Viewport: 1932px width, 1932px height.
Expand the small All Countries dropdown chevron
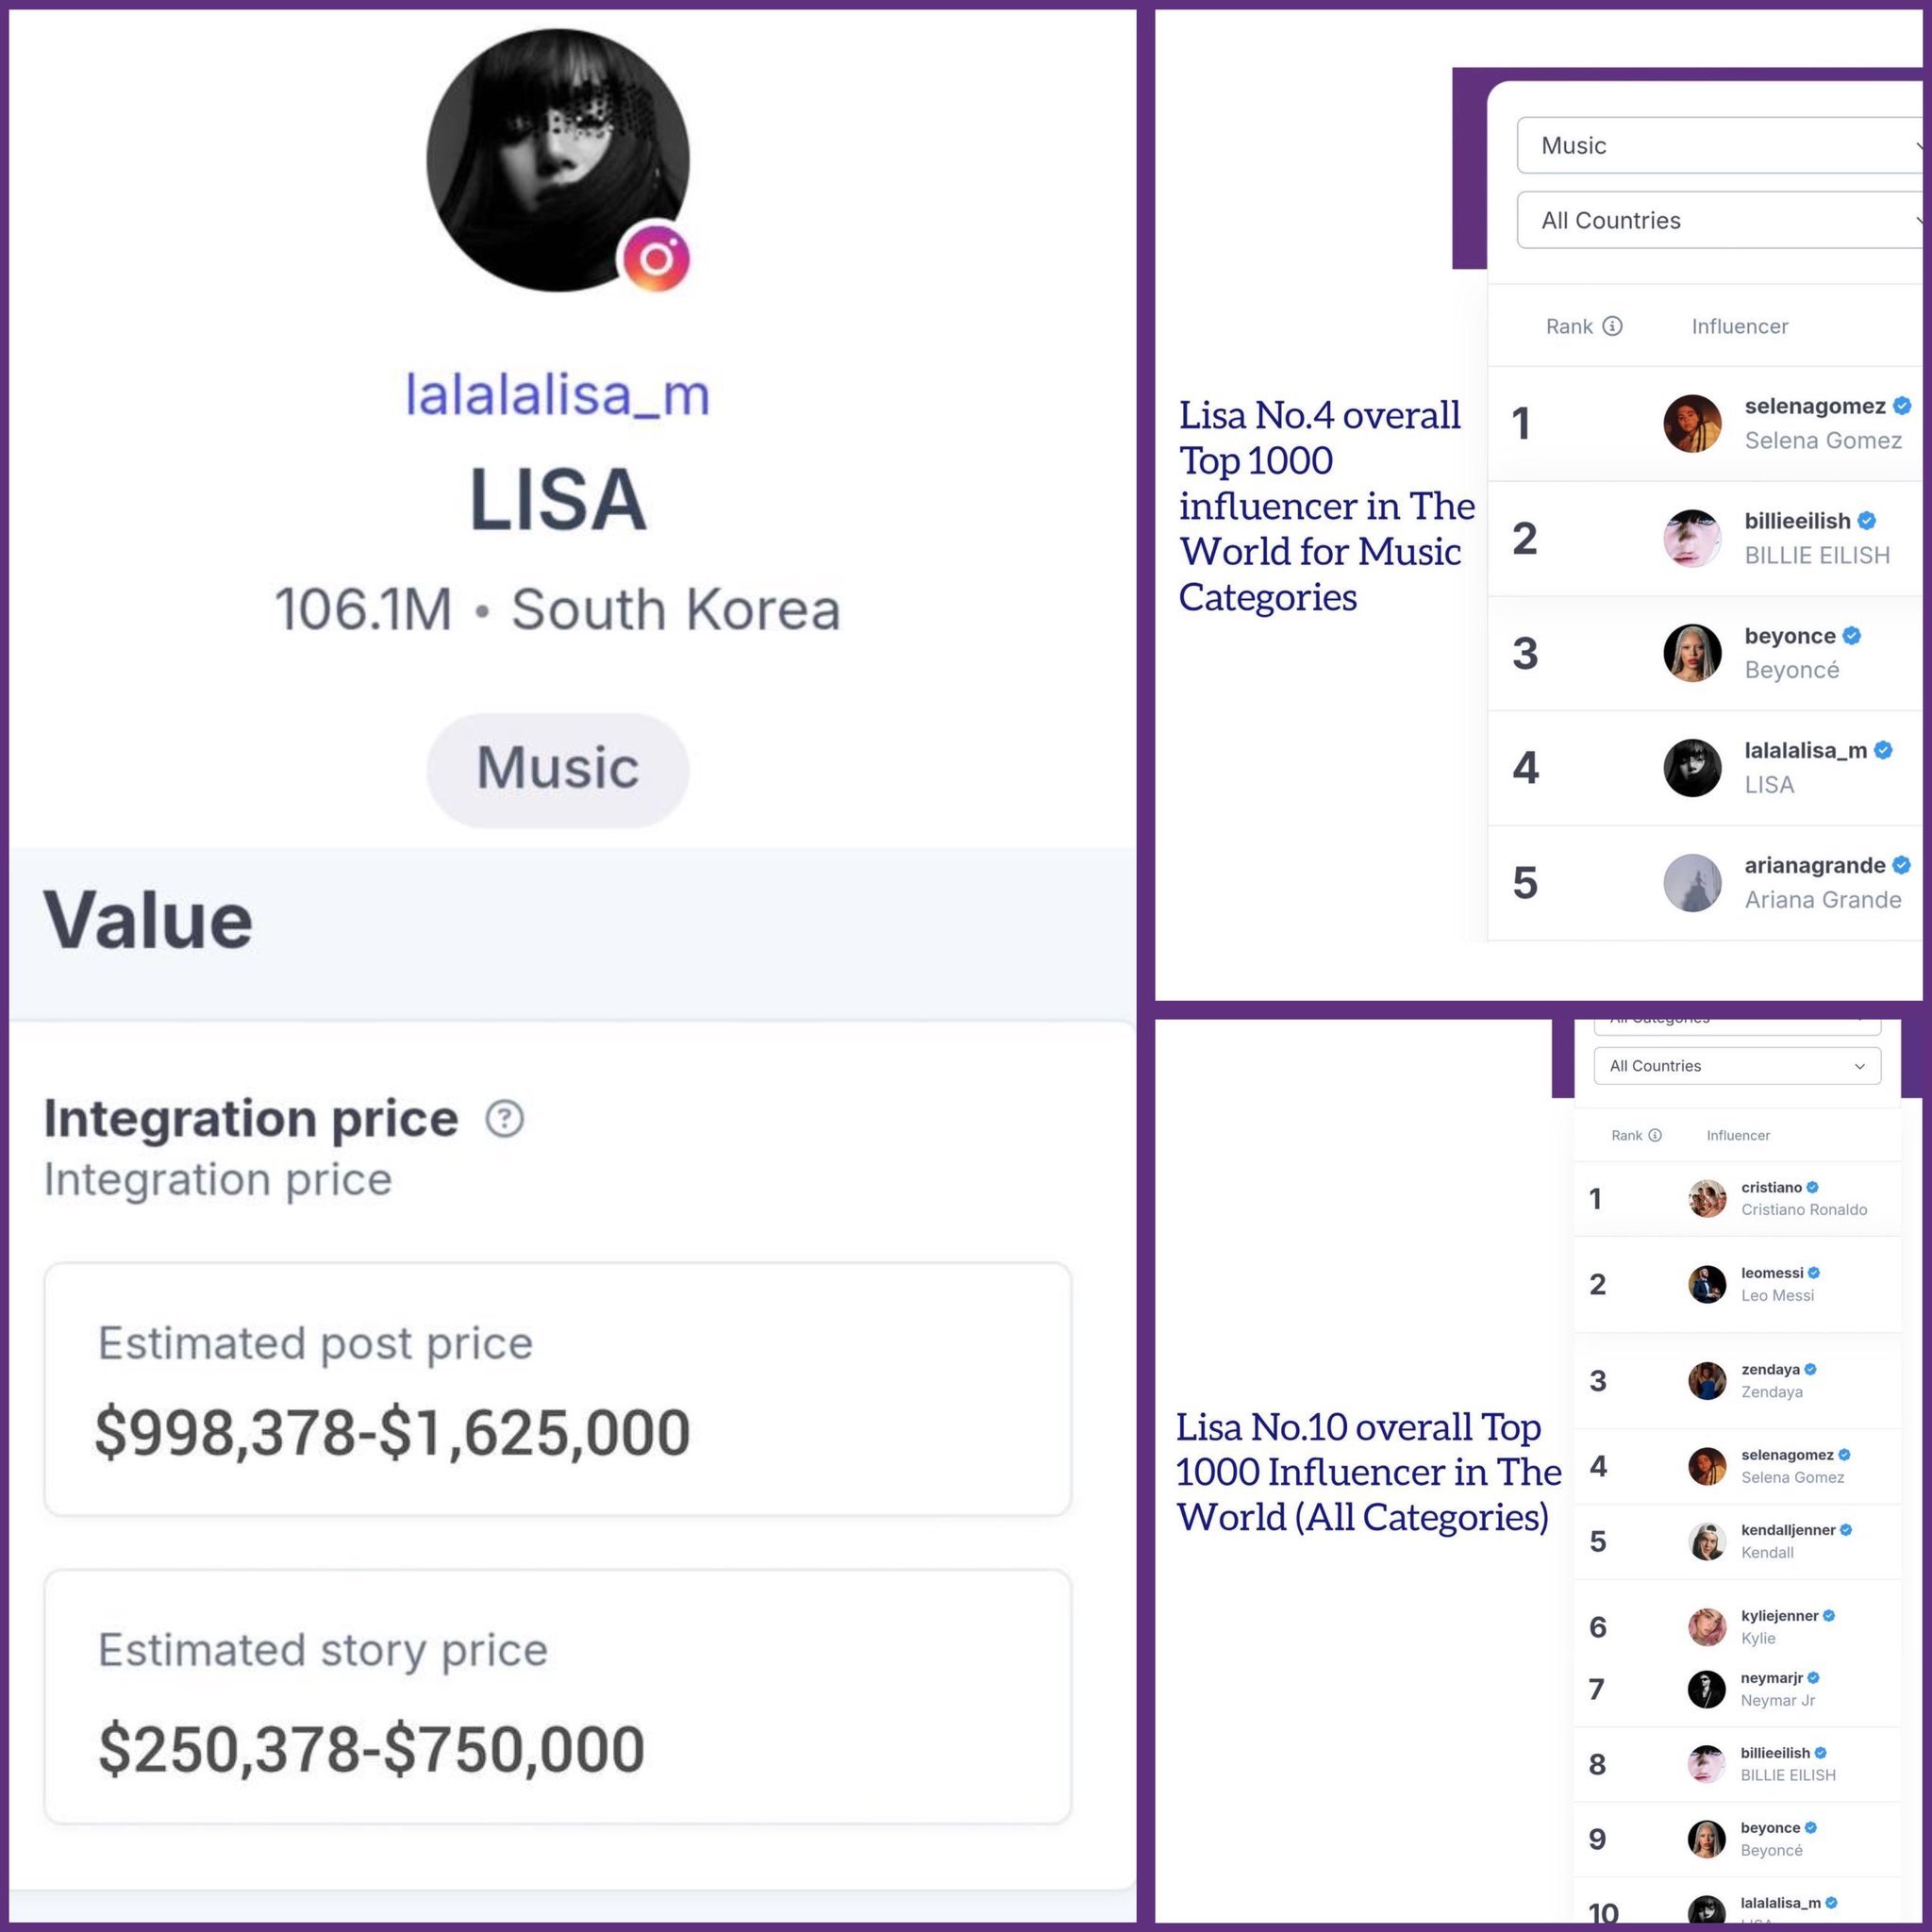click(x=1859, y=1066)
